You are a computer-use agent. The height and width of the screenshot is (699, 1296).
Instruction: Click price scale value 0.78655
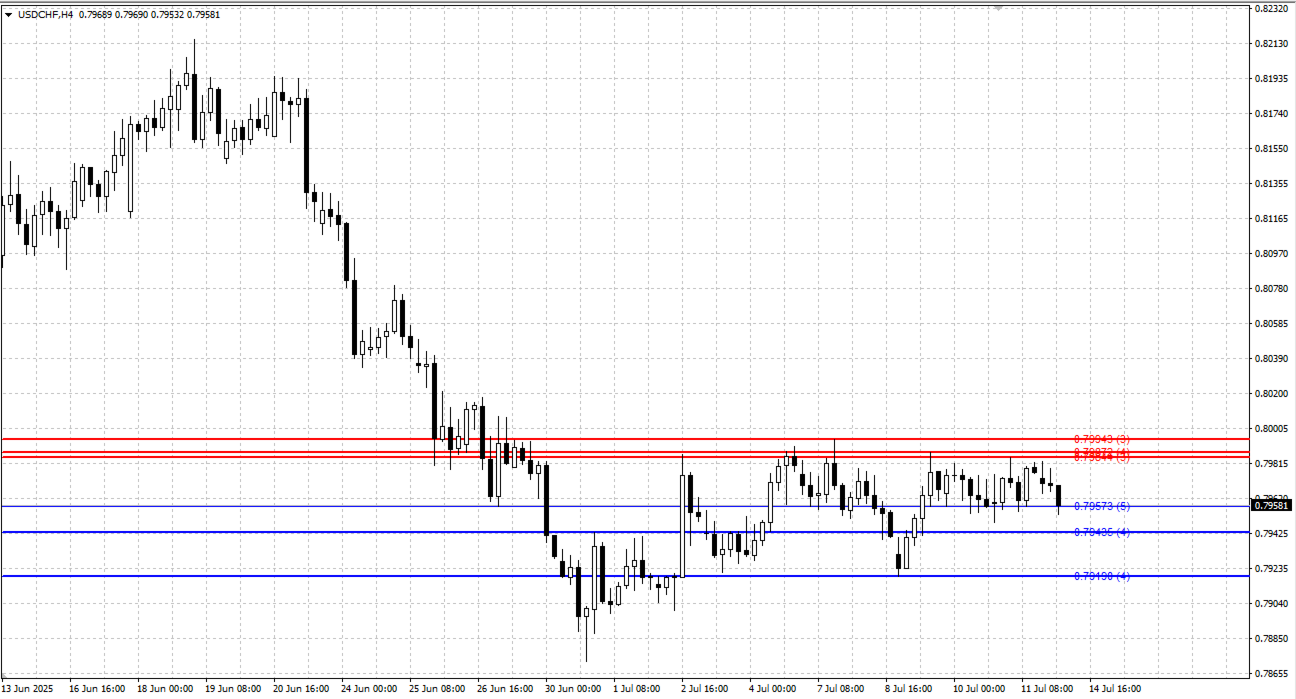click(x=1272, y=674)
